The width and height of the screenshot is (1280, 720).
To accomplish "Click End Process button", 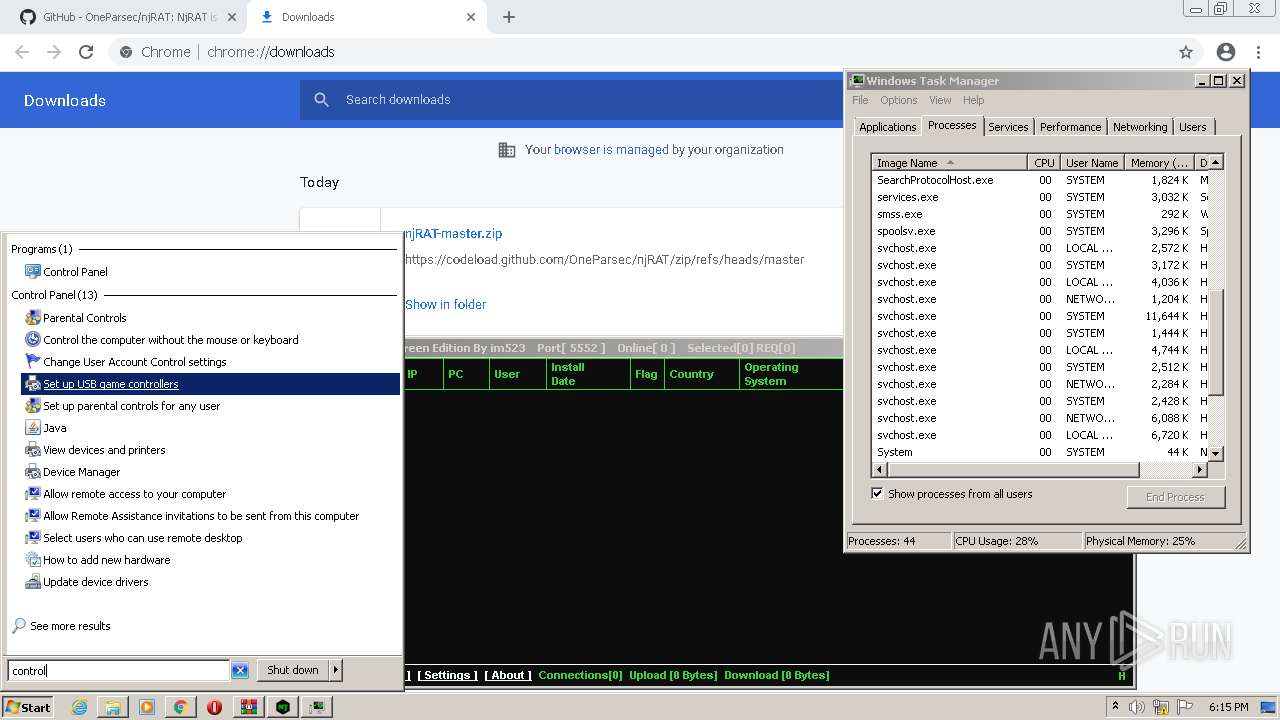I will (x=1175, y=497).
